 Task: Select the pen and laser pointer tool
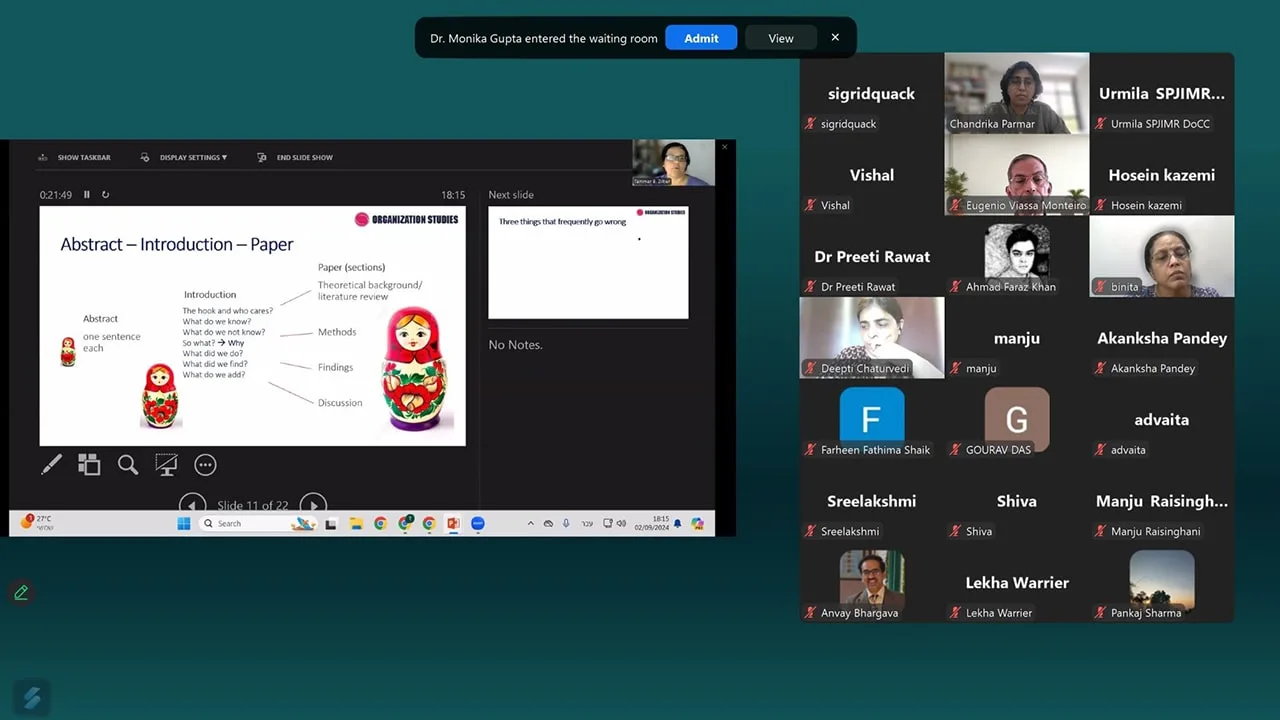tap(51, 465)
